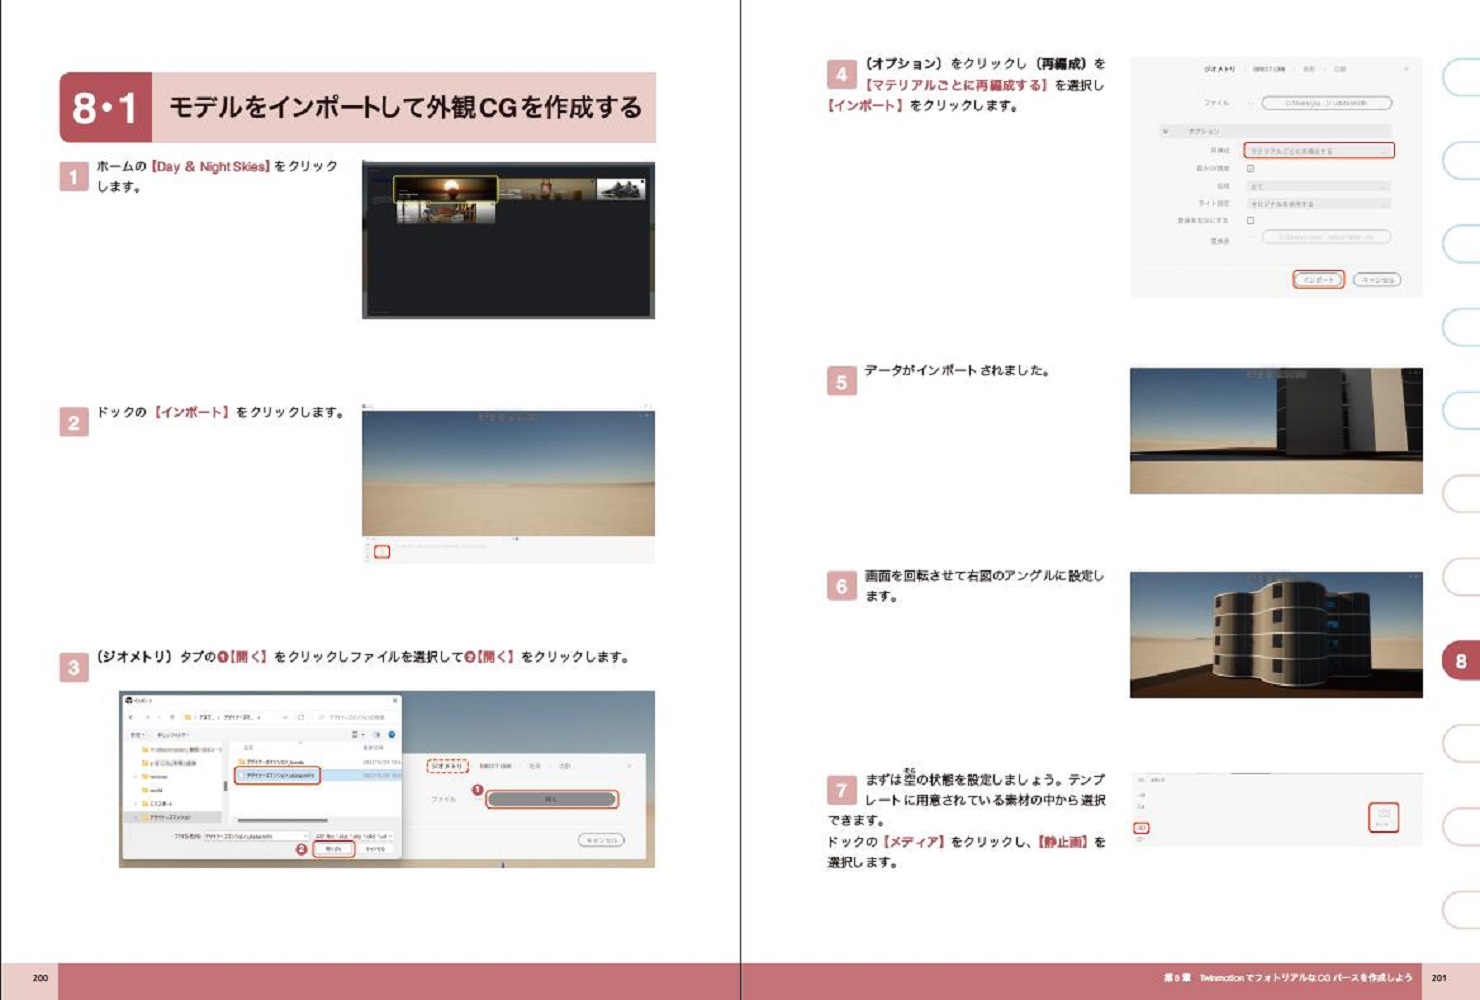Click the chapter 8 side tab marker
This screenshot has width=1480, height=1000.
point(1460,661)
